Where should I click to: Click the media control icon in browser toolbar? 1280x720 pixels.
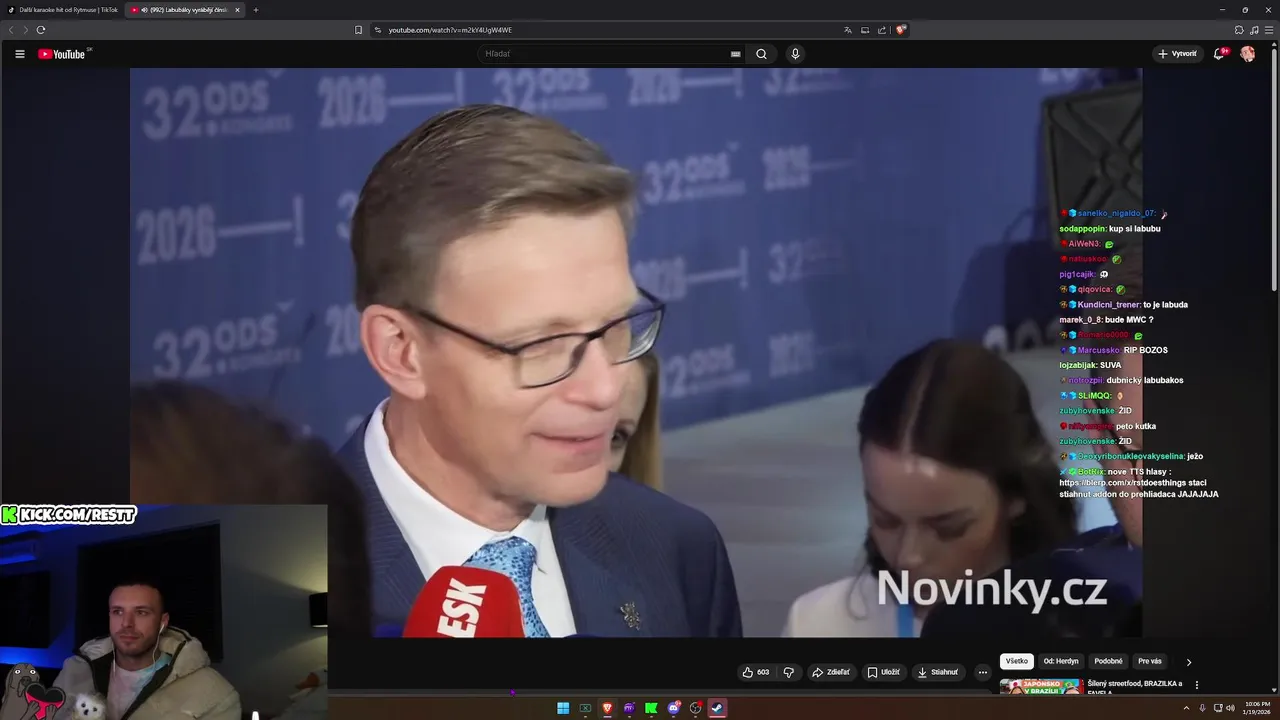pyautogui.click(x=1254, y=30)
